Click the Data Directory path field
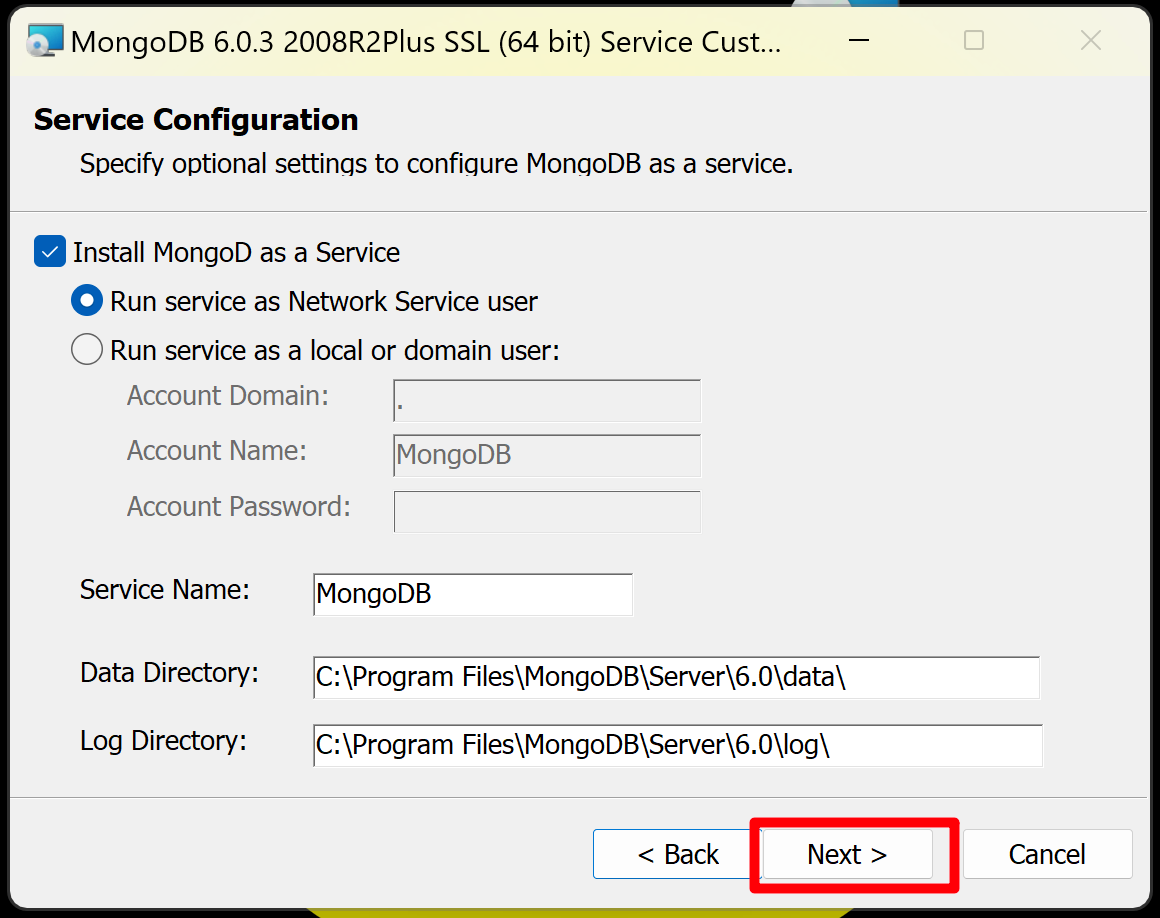Screen dimensions: 1160x918 click(x=676, y=677)
